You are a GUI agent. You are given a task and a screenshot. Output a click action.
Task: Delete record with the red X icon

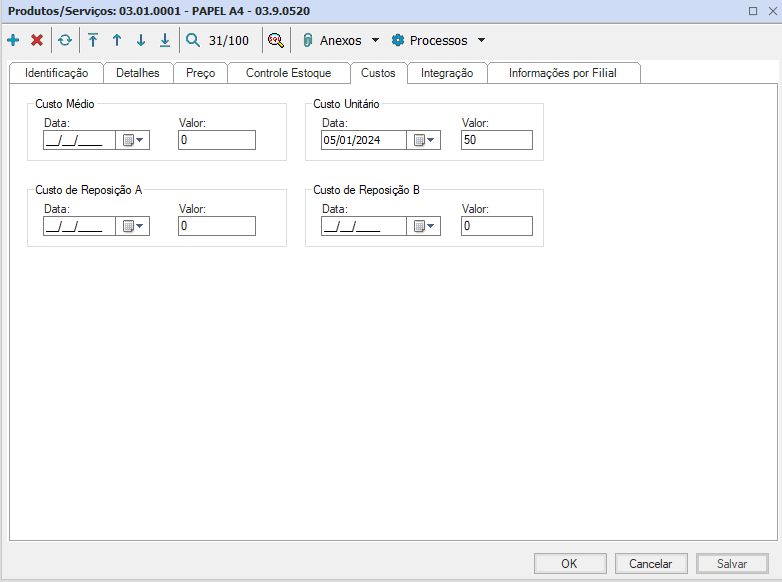tap(37, 41)
